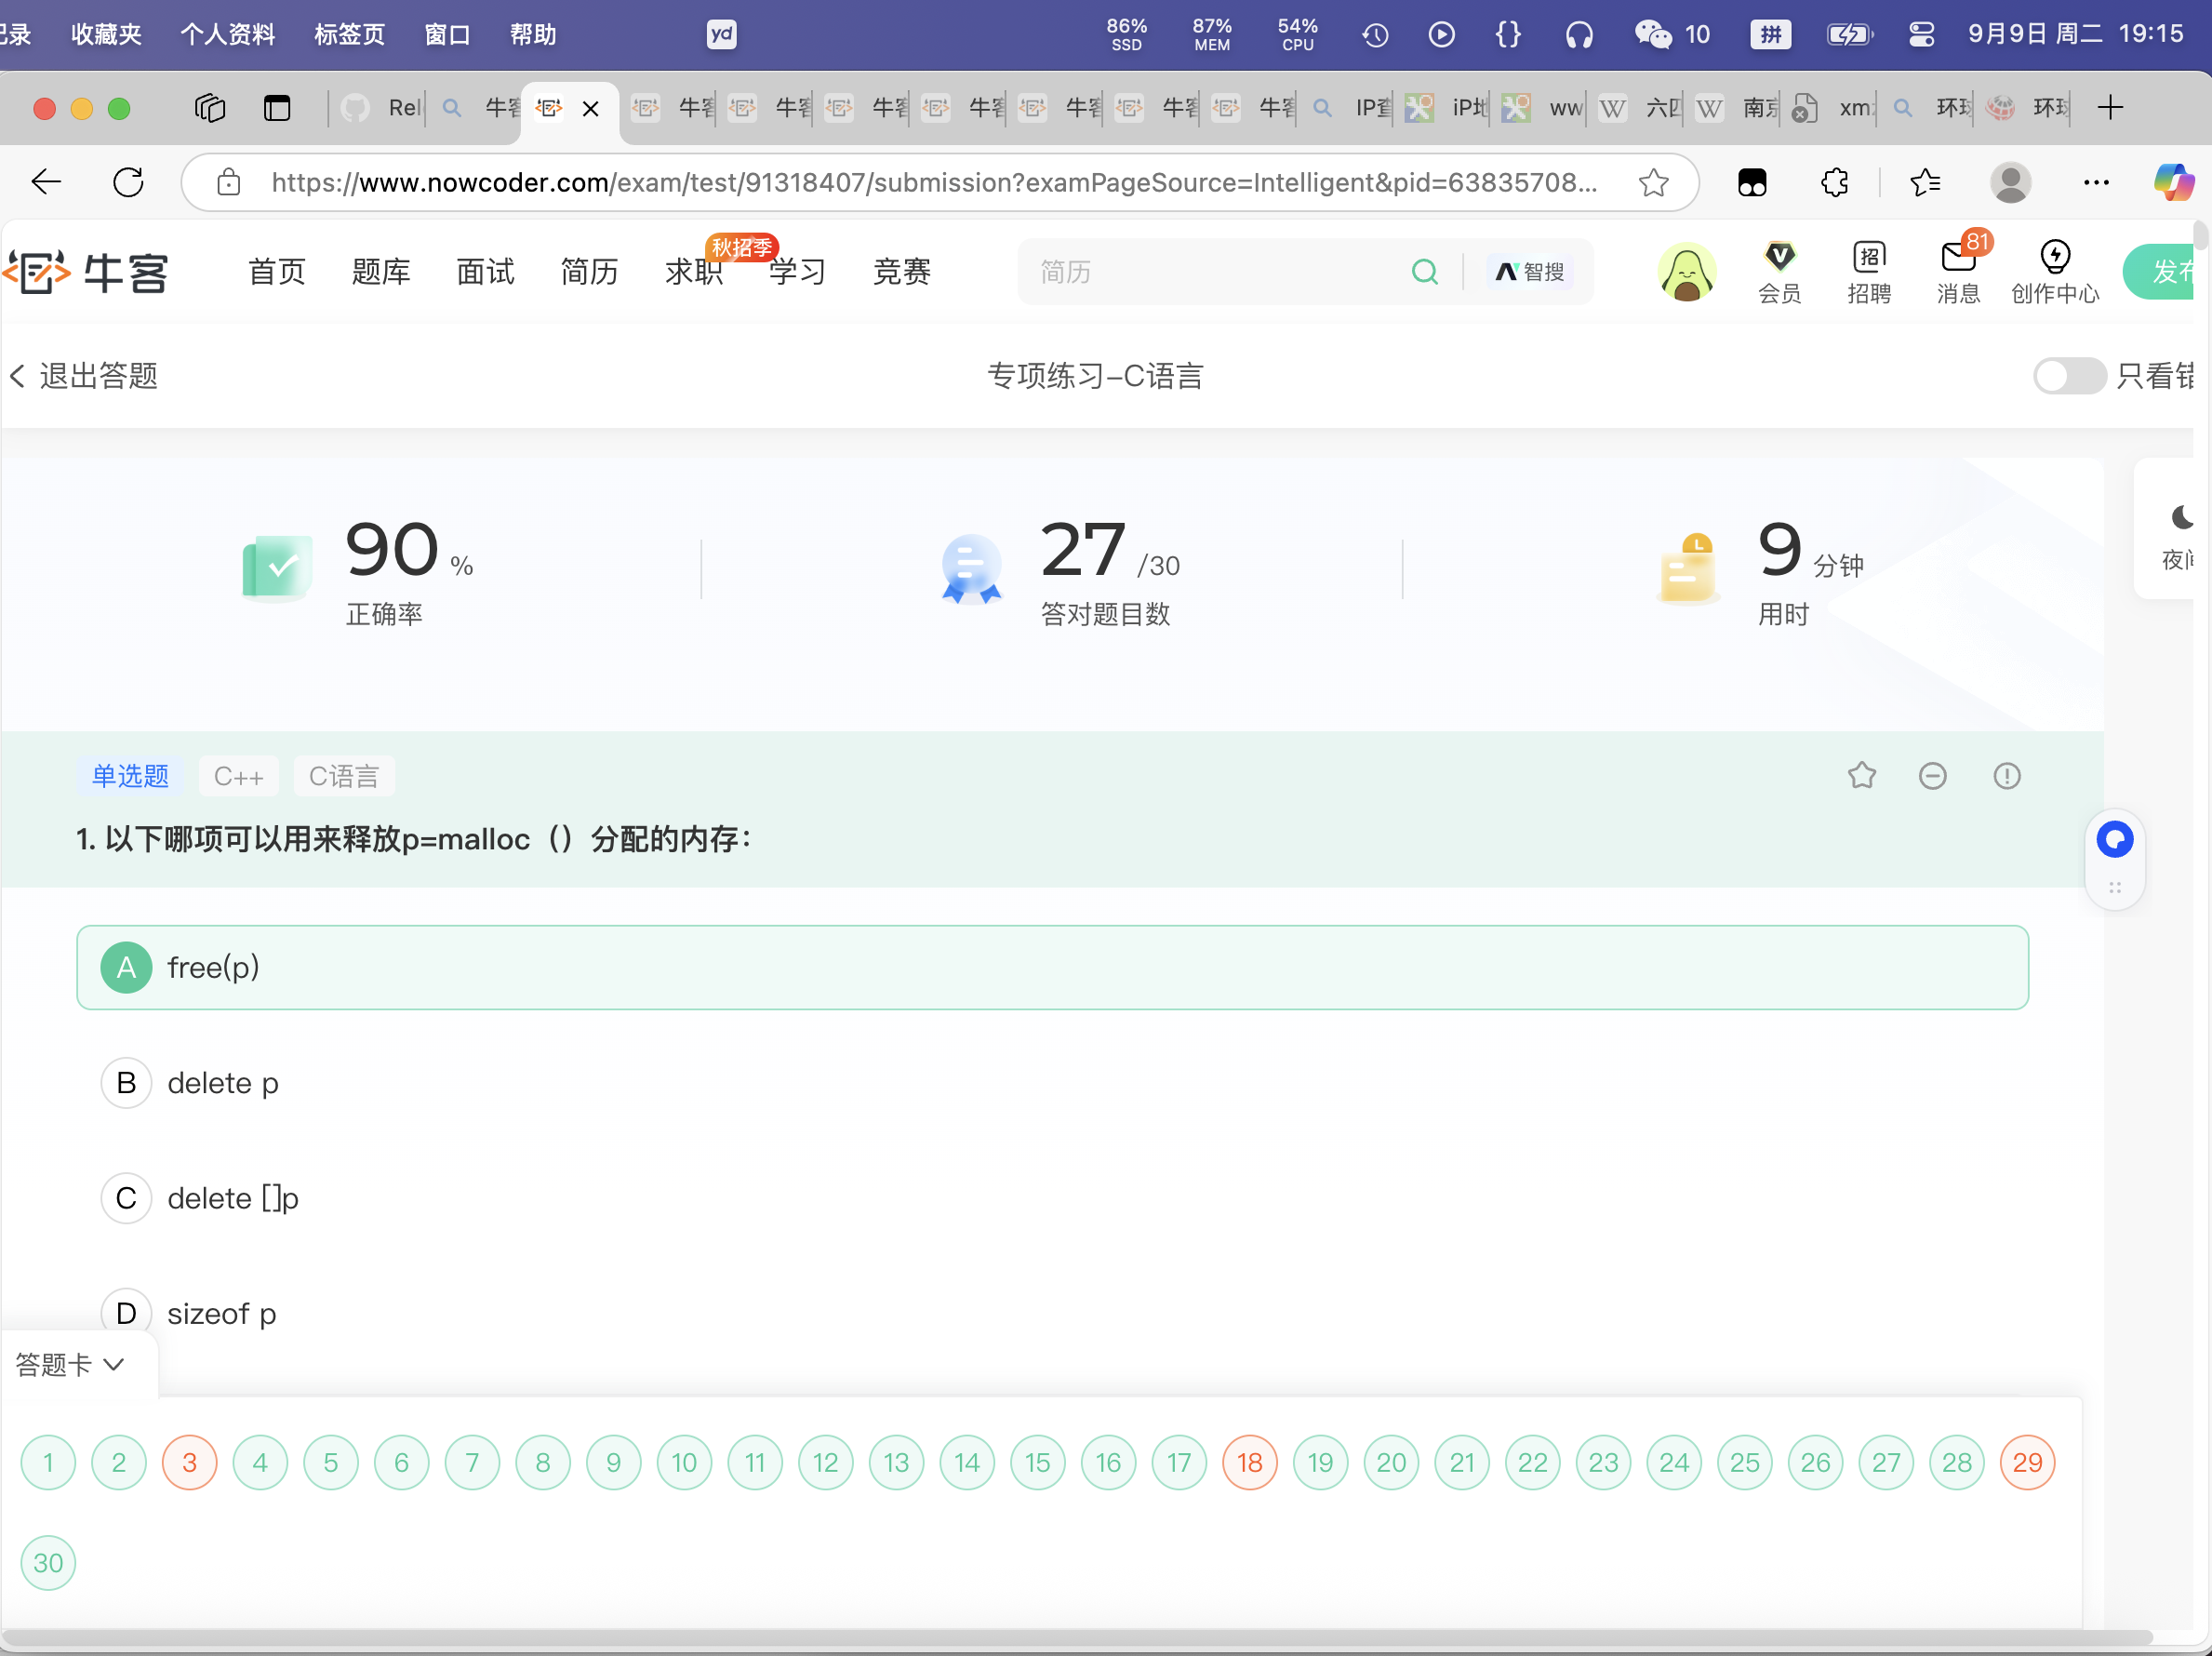Open the browser favorites list icon

(x=1925, y=182)
